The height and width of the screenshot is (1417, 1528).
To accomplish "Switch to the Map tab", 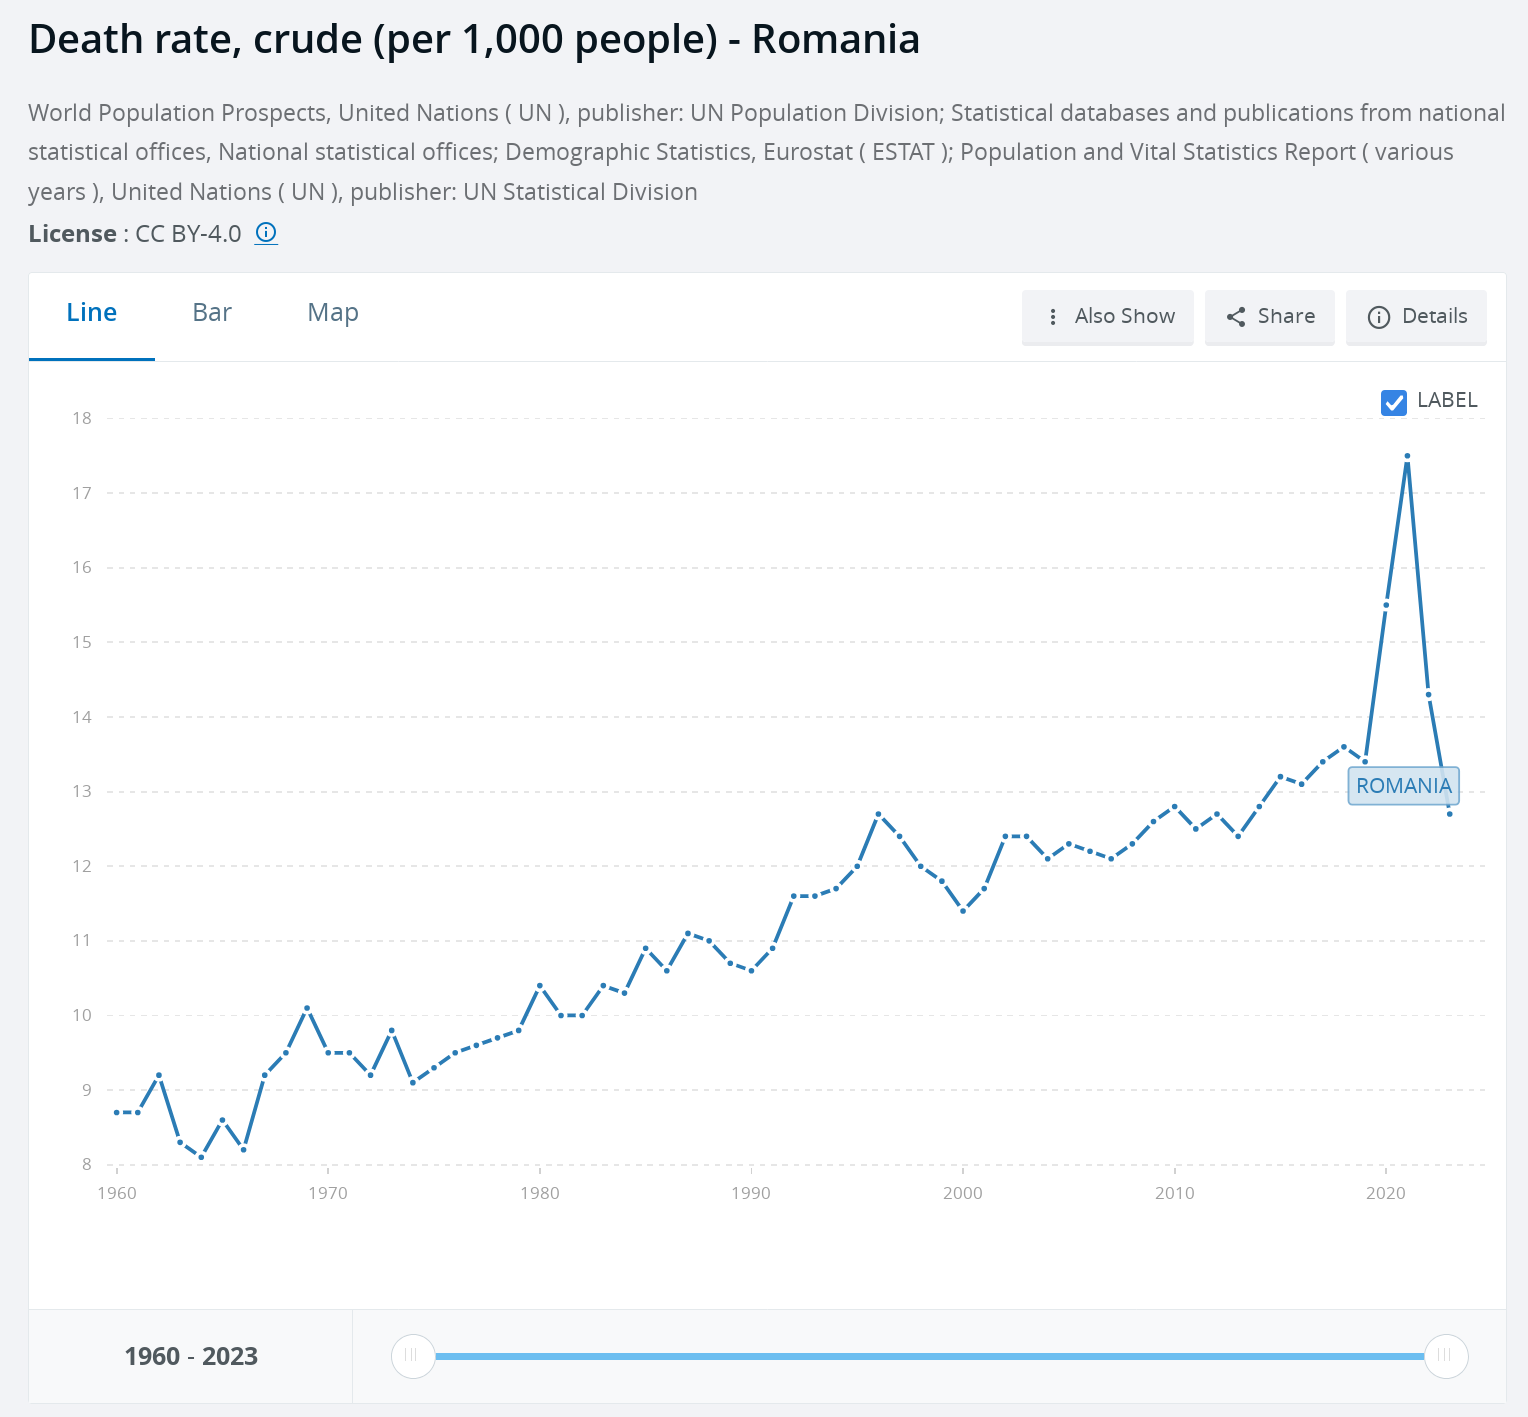I will click(333, 313).
